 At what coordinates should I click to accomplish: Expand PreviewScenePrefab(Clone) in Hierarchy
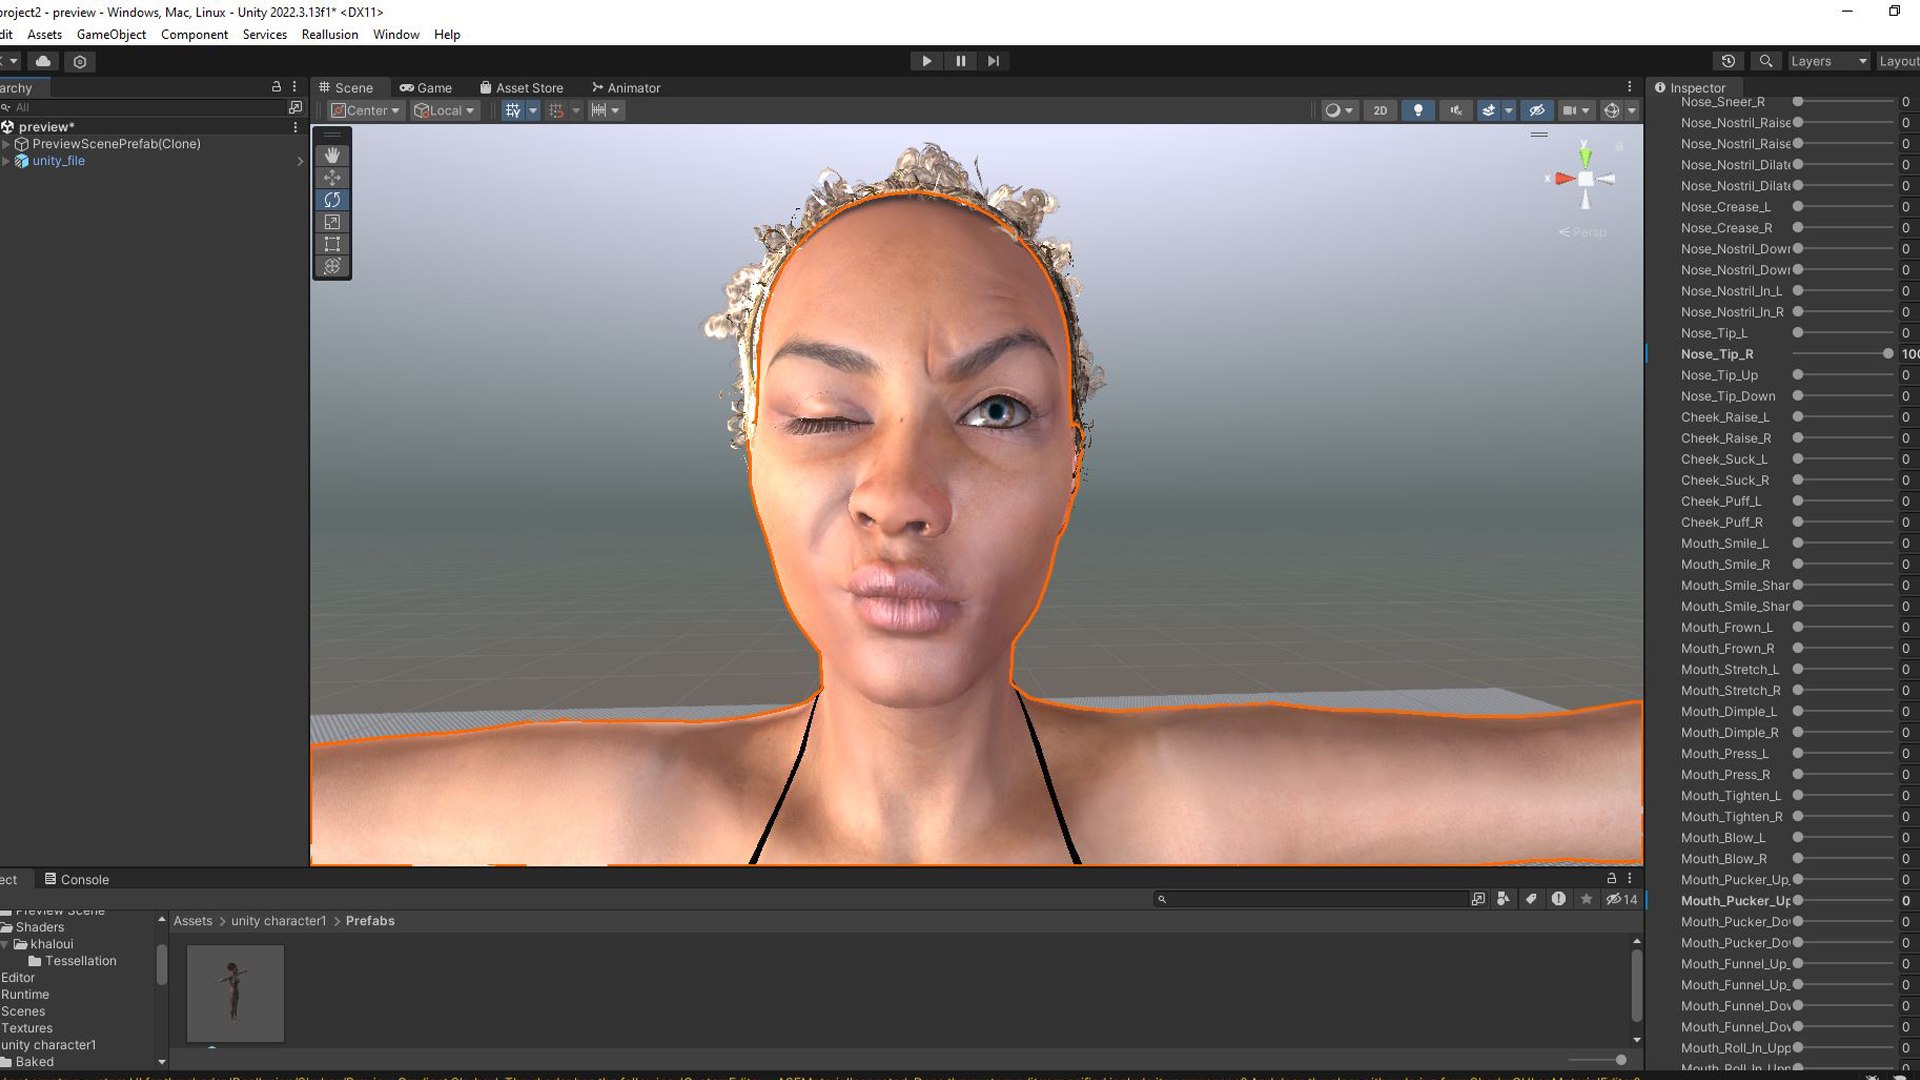click(x=6, y=144)
